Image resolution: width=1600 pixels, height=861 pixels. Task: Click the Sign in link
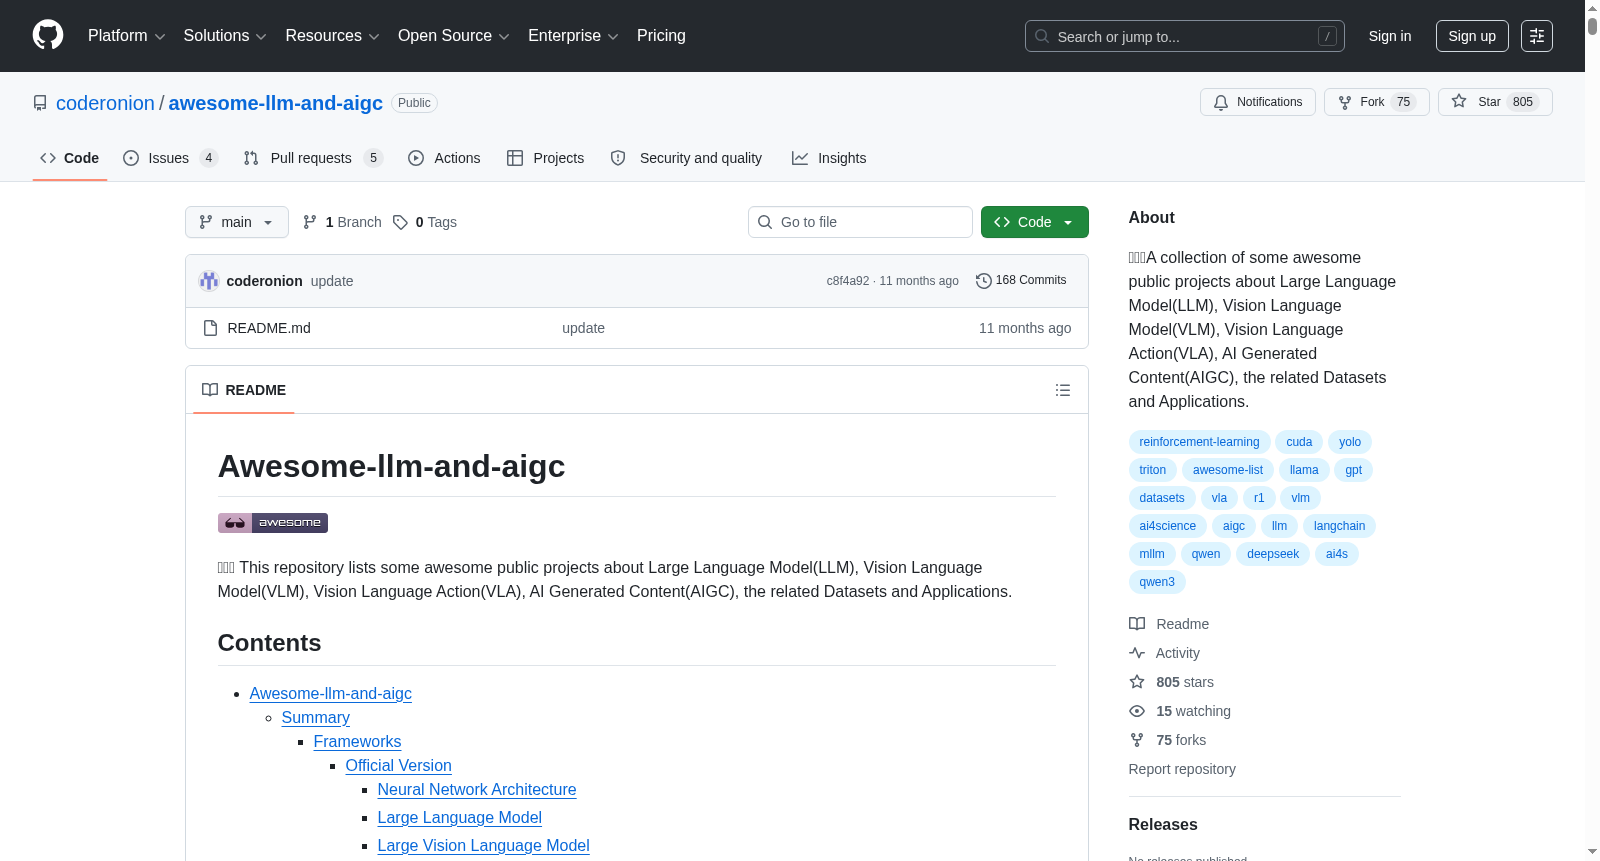1390,36
